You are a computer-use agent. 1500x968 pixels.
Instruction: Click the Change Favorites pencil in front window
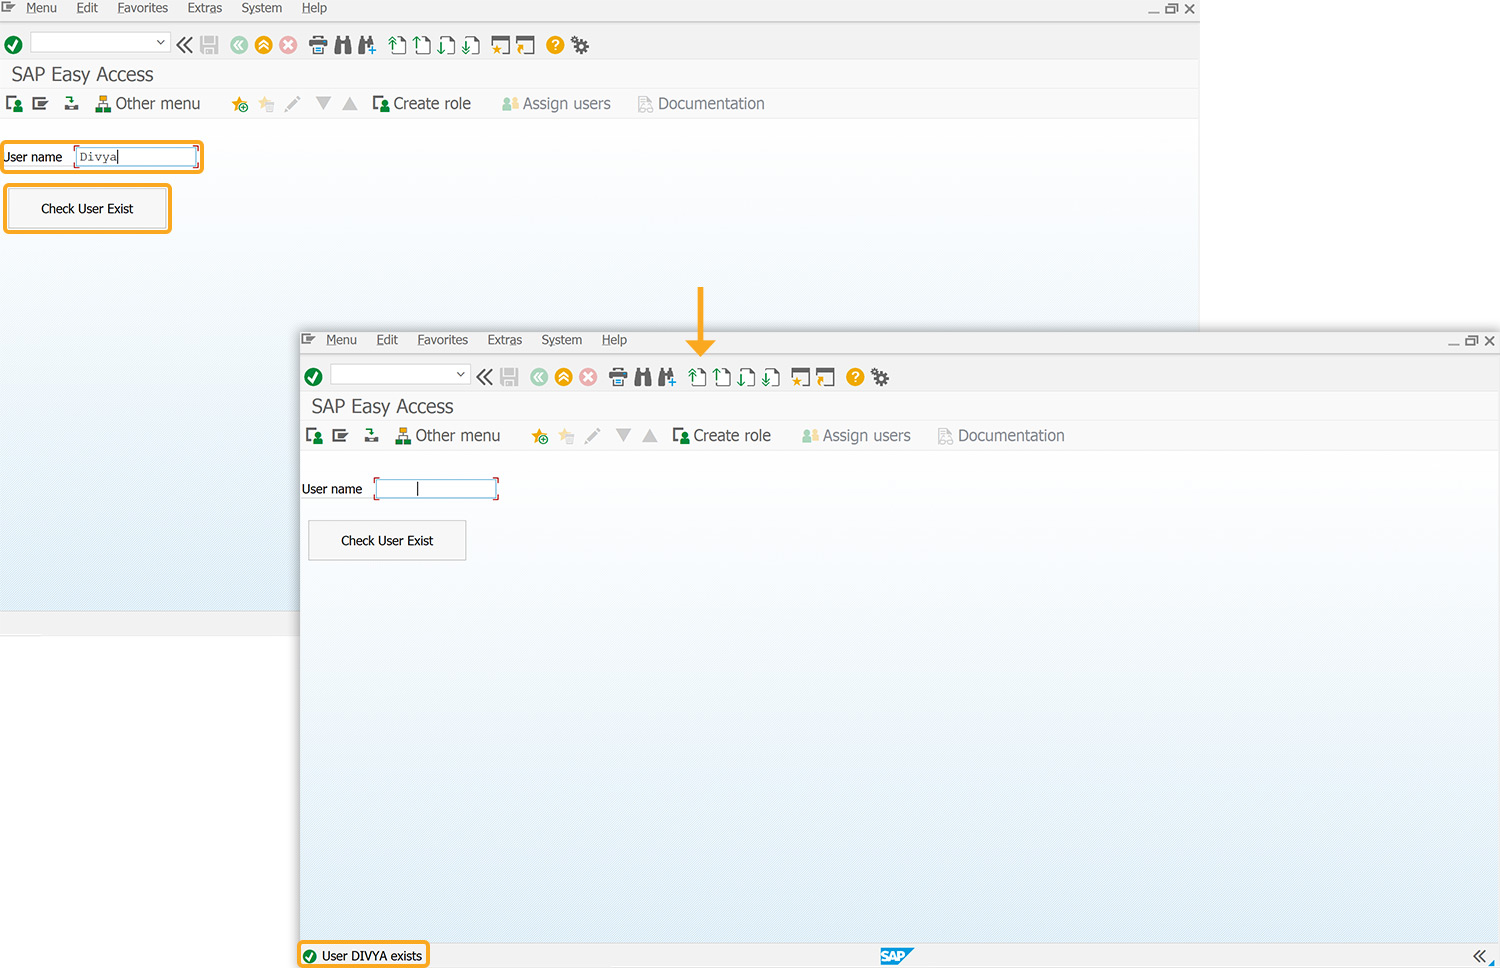pyautogui.click(x=592, y=436)
